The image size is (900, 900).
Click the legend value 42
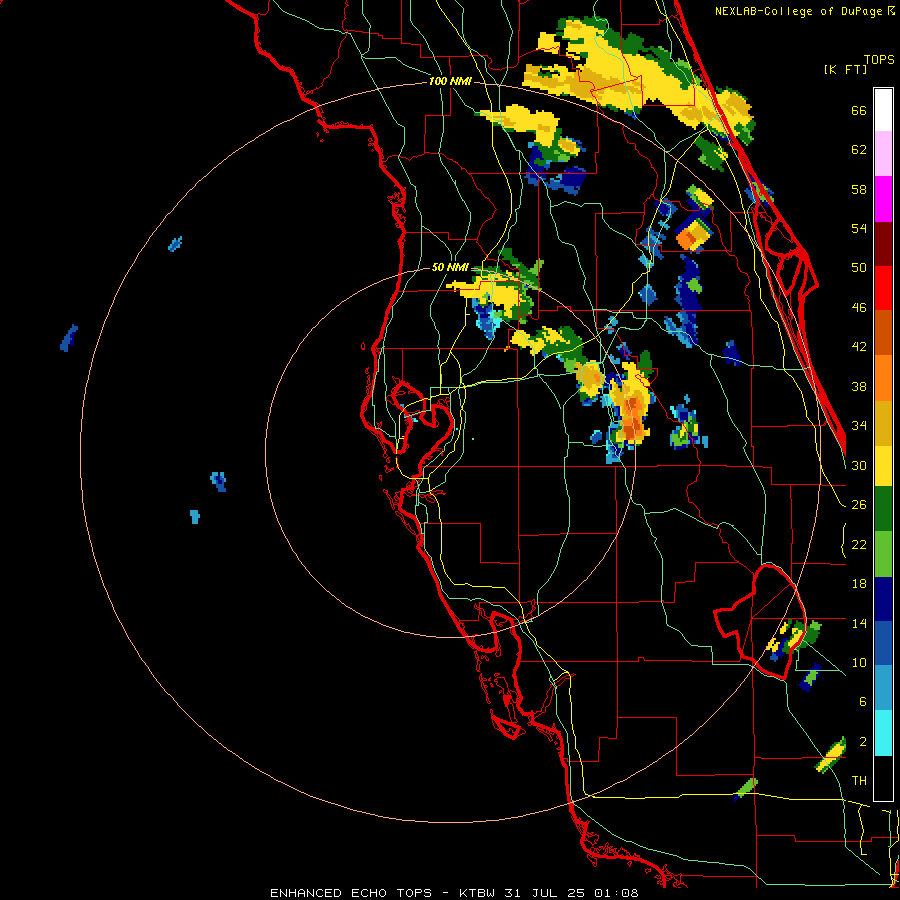[x=859, y=347]
